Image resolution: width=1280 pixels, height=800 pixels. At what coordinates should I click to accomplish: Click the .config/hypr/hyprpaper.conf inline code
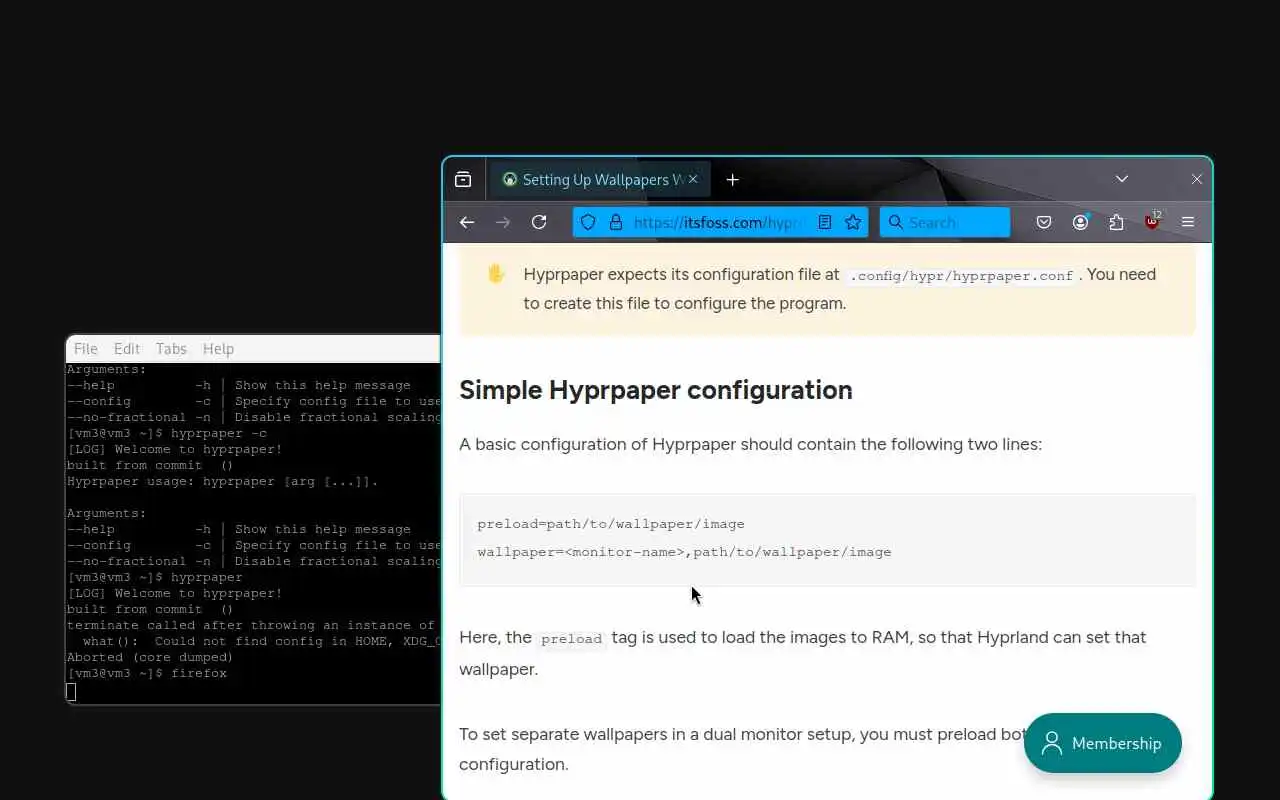pos(961,276)
